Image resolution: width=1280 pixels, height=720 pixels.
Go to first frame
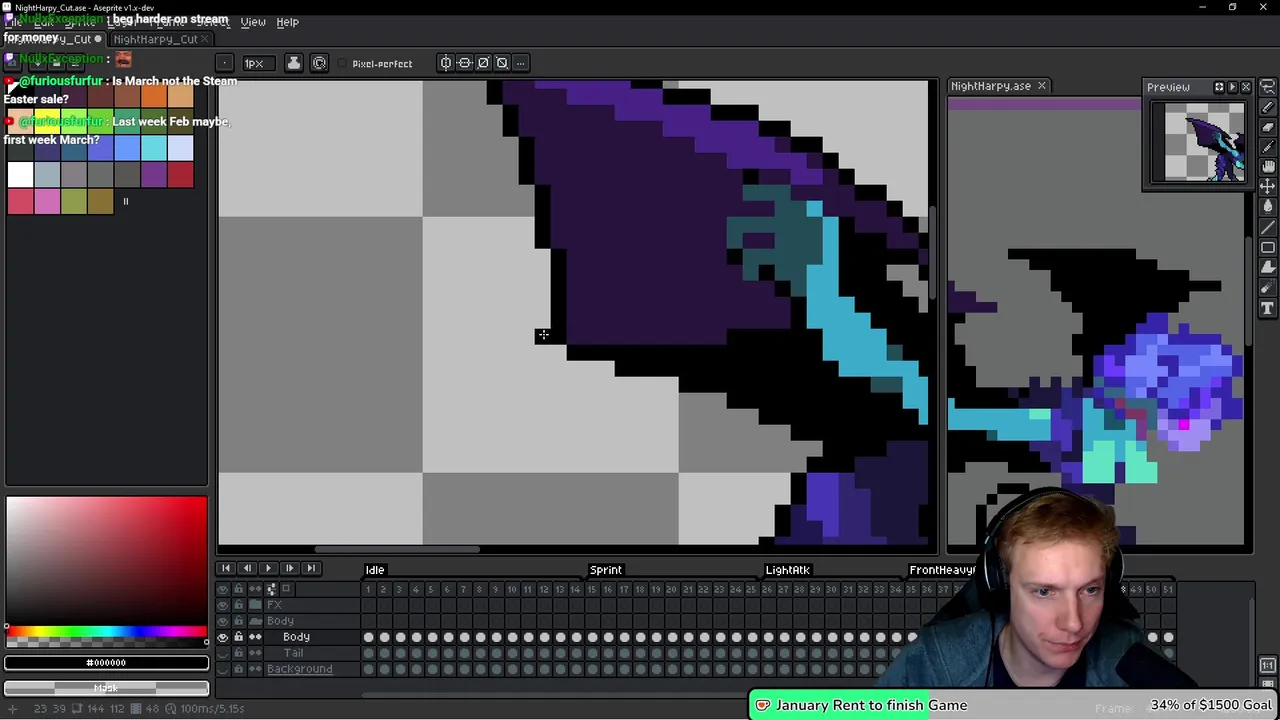click(226, 568)
